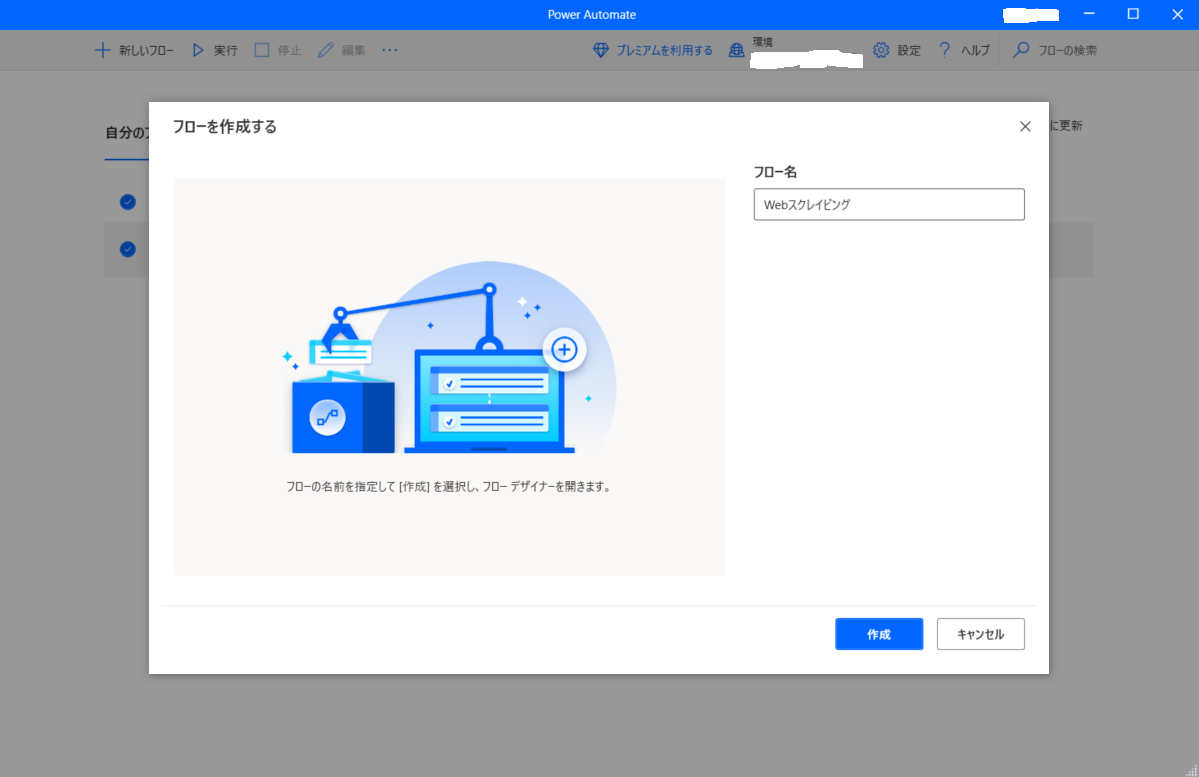Close the フローを作成する dialog
1199x777 pixels.
click(x=1024, y=127)
